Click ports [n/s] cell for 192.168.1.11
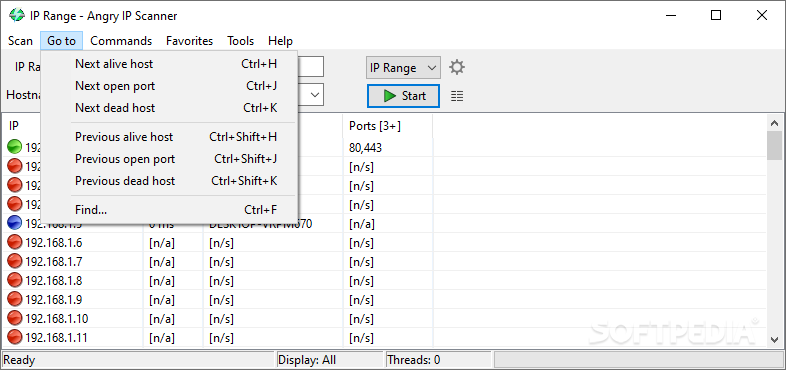786x370 pixels. click(361, 338)
